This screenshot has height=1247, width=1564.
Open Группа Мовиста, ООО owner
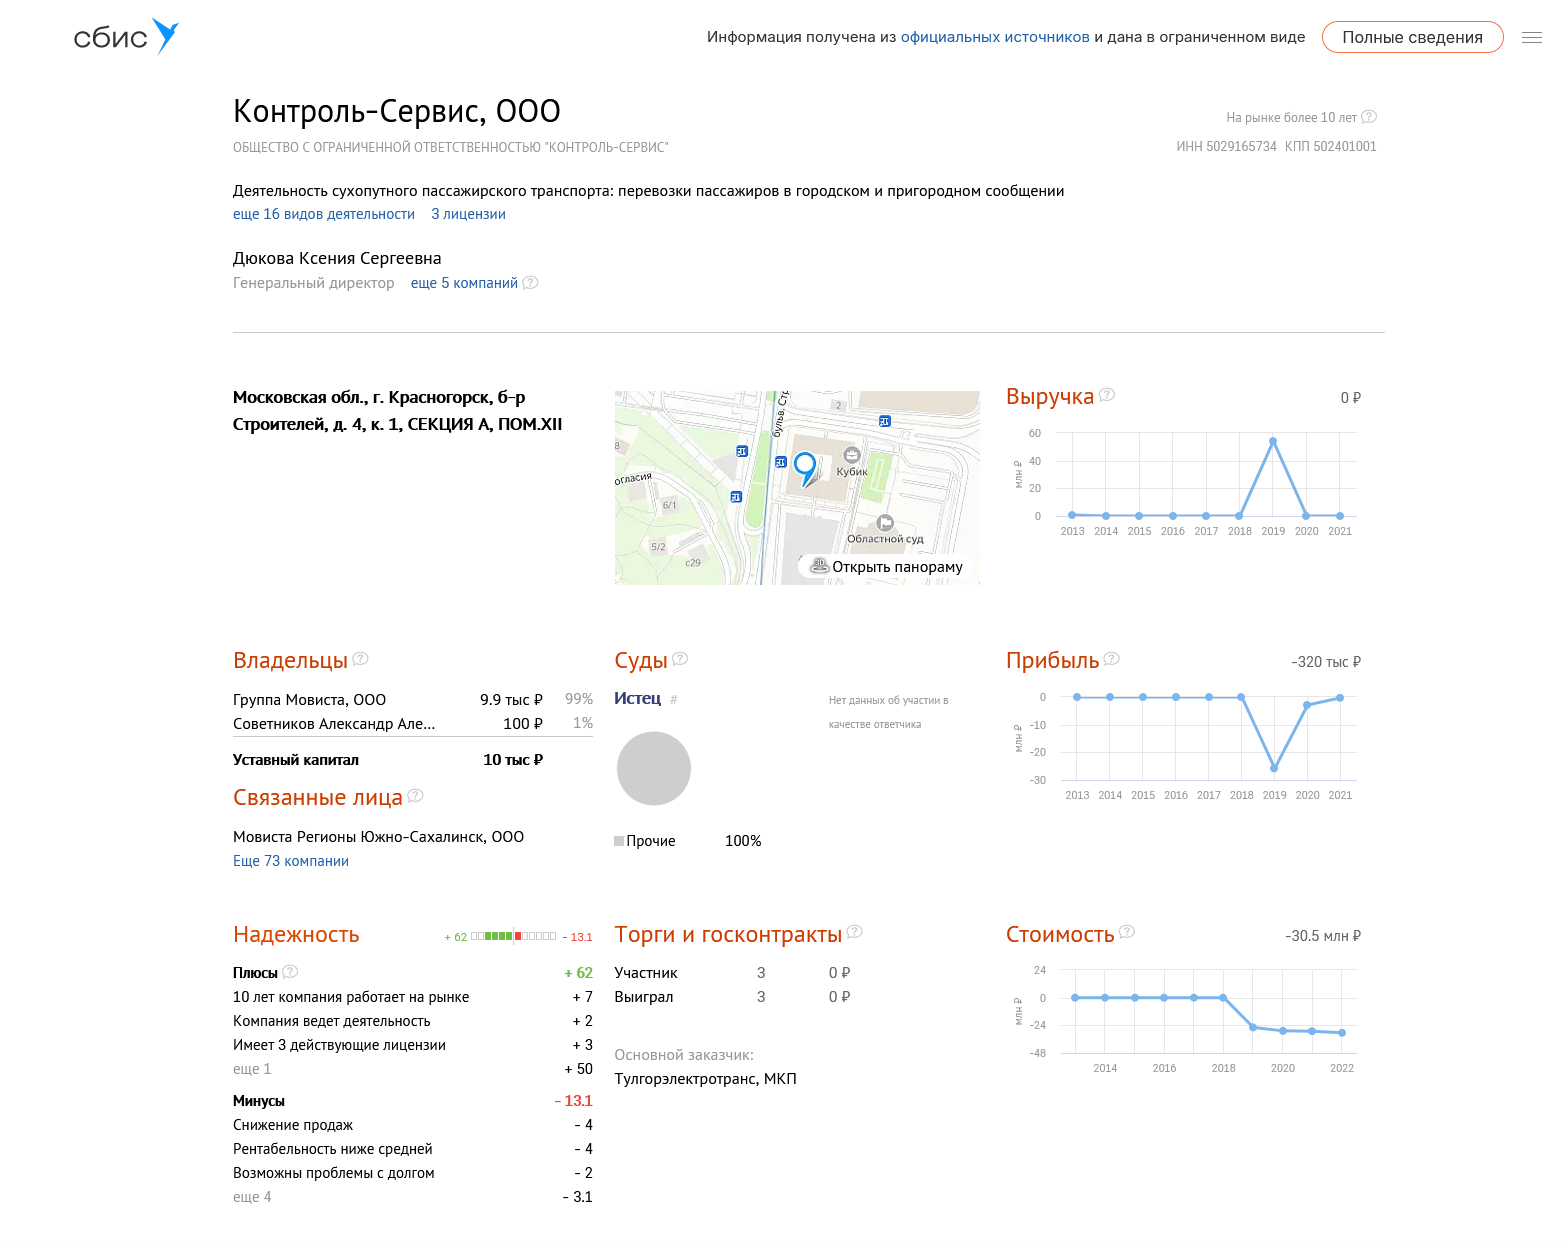tap(309, 700)
